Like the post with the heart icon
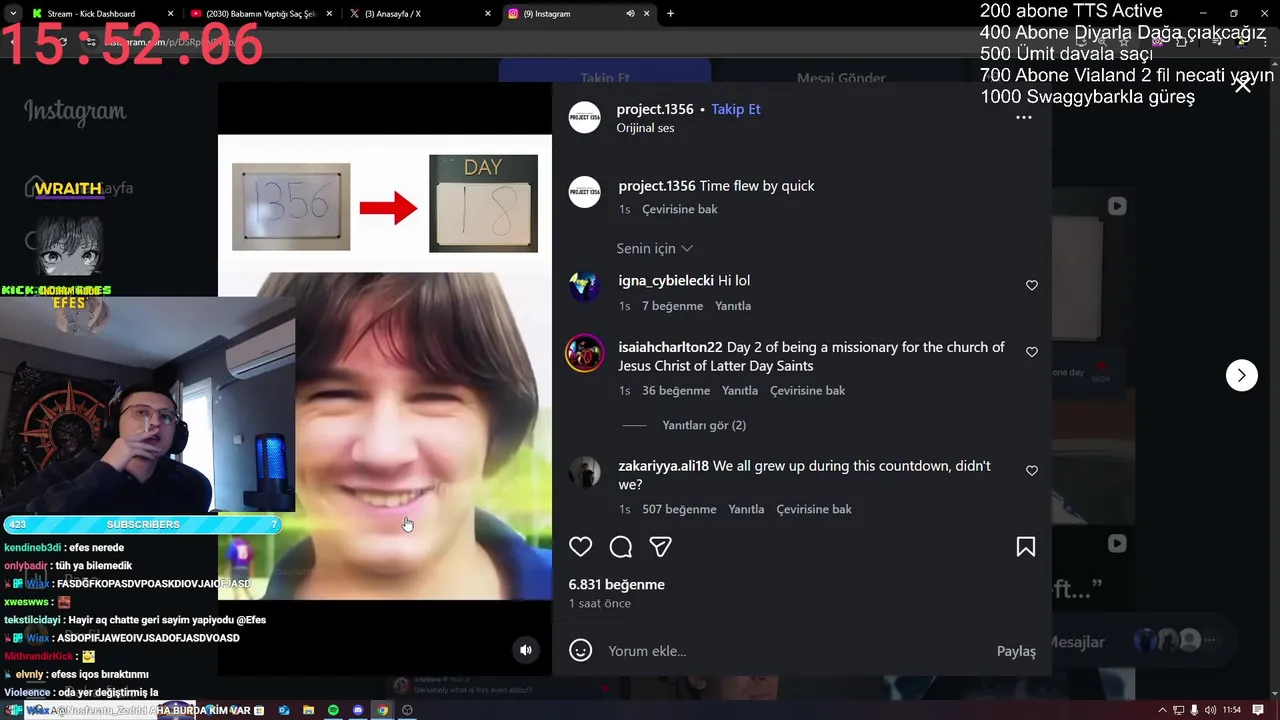 (x=580, y=547)
